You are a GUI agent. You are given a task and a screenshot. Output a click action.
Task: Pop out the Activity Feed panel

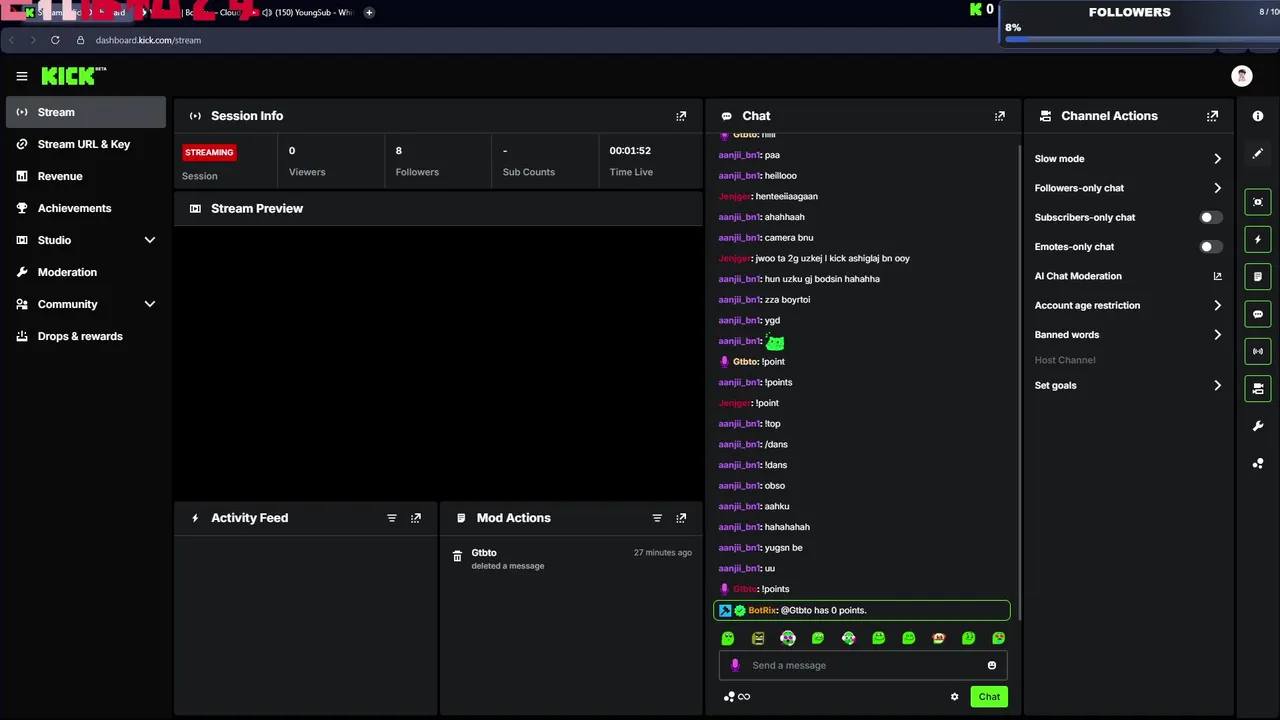click(x=416, y=518)
